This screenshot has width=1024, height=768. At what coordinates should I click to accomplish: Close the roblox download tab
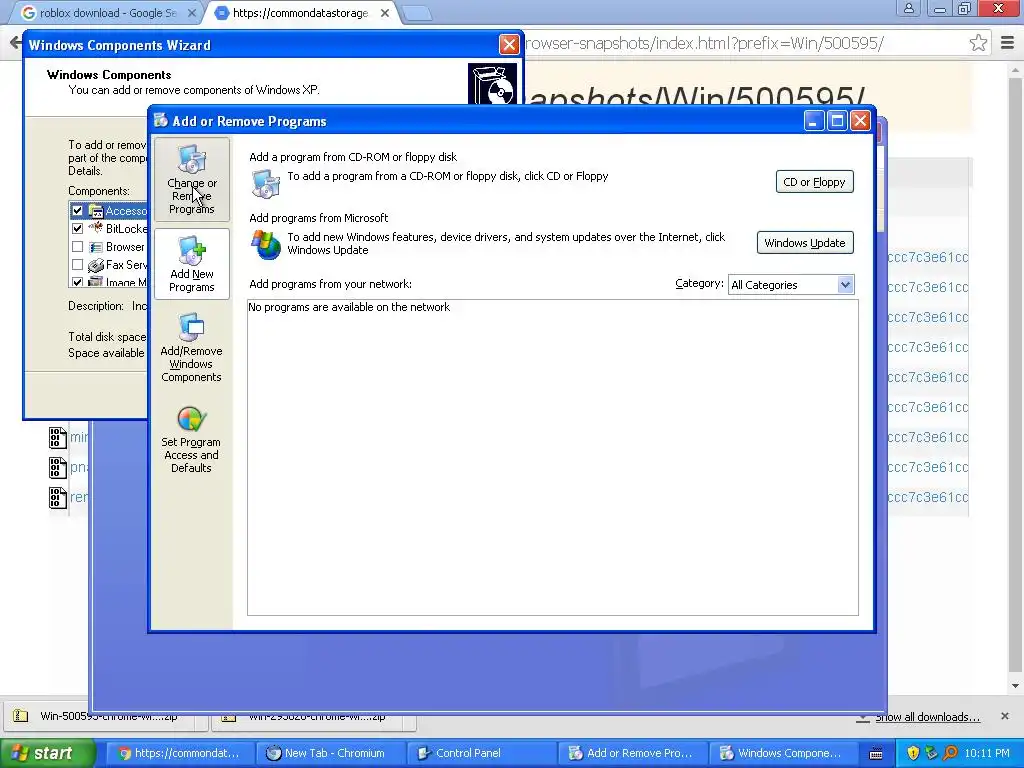[192, 13]
